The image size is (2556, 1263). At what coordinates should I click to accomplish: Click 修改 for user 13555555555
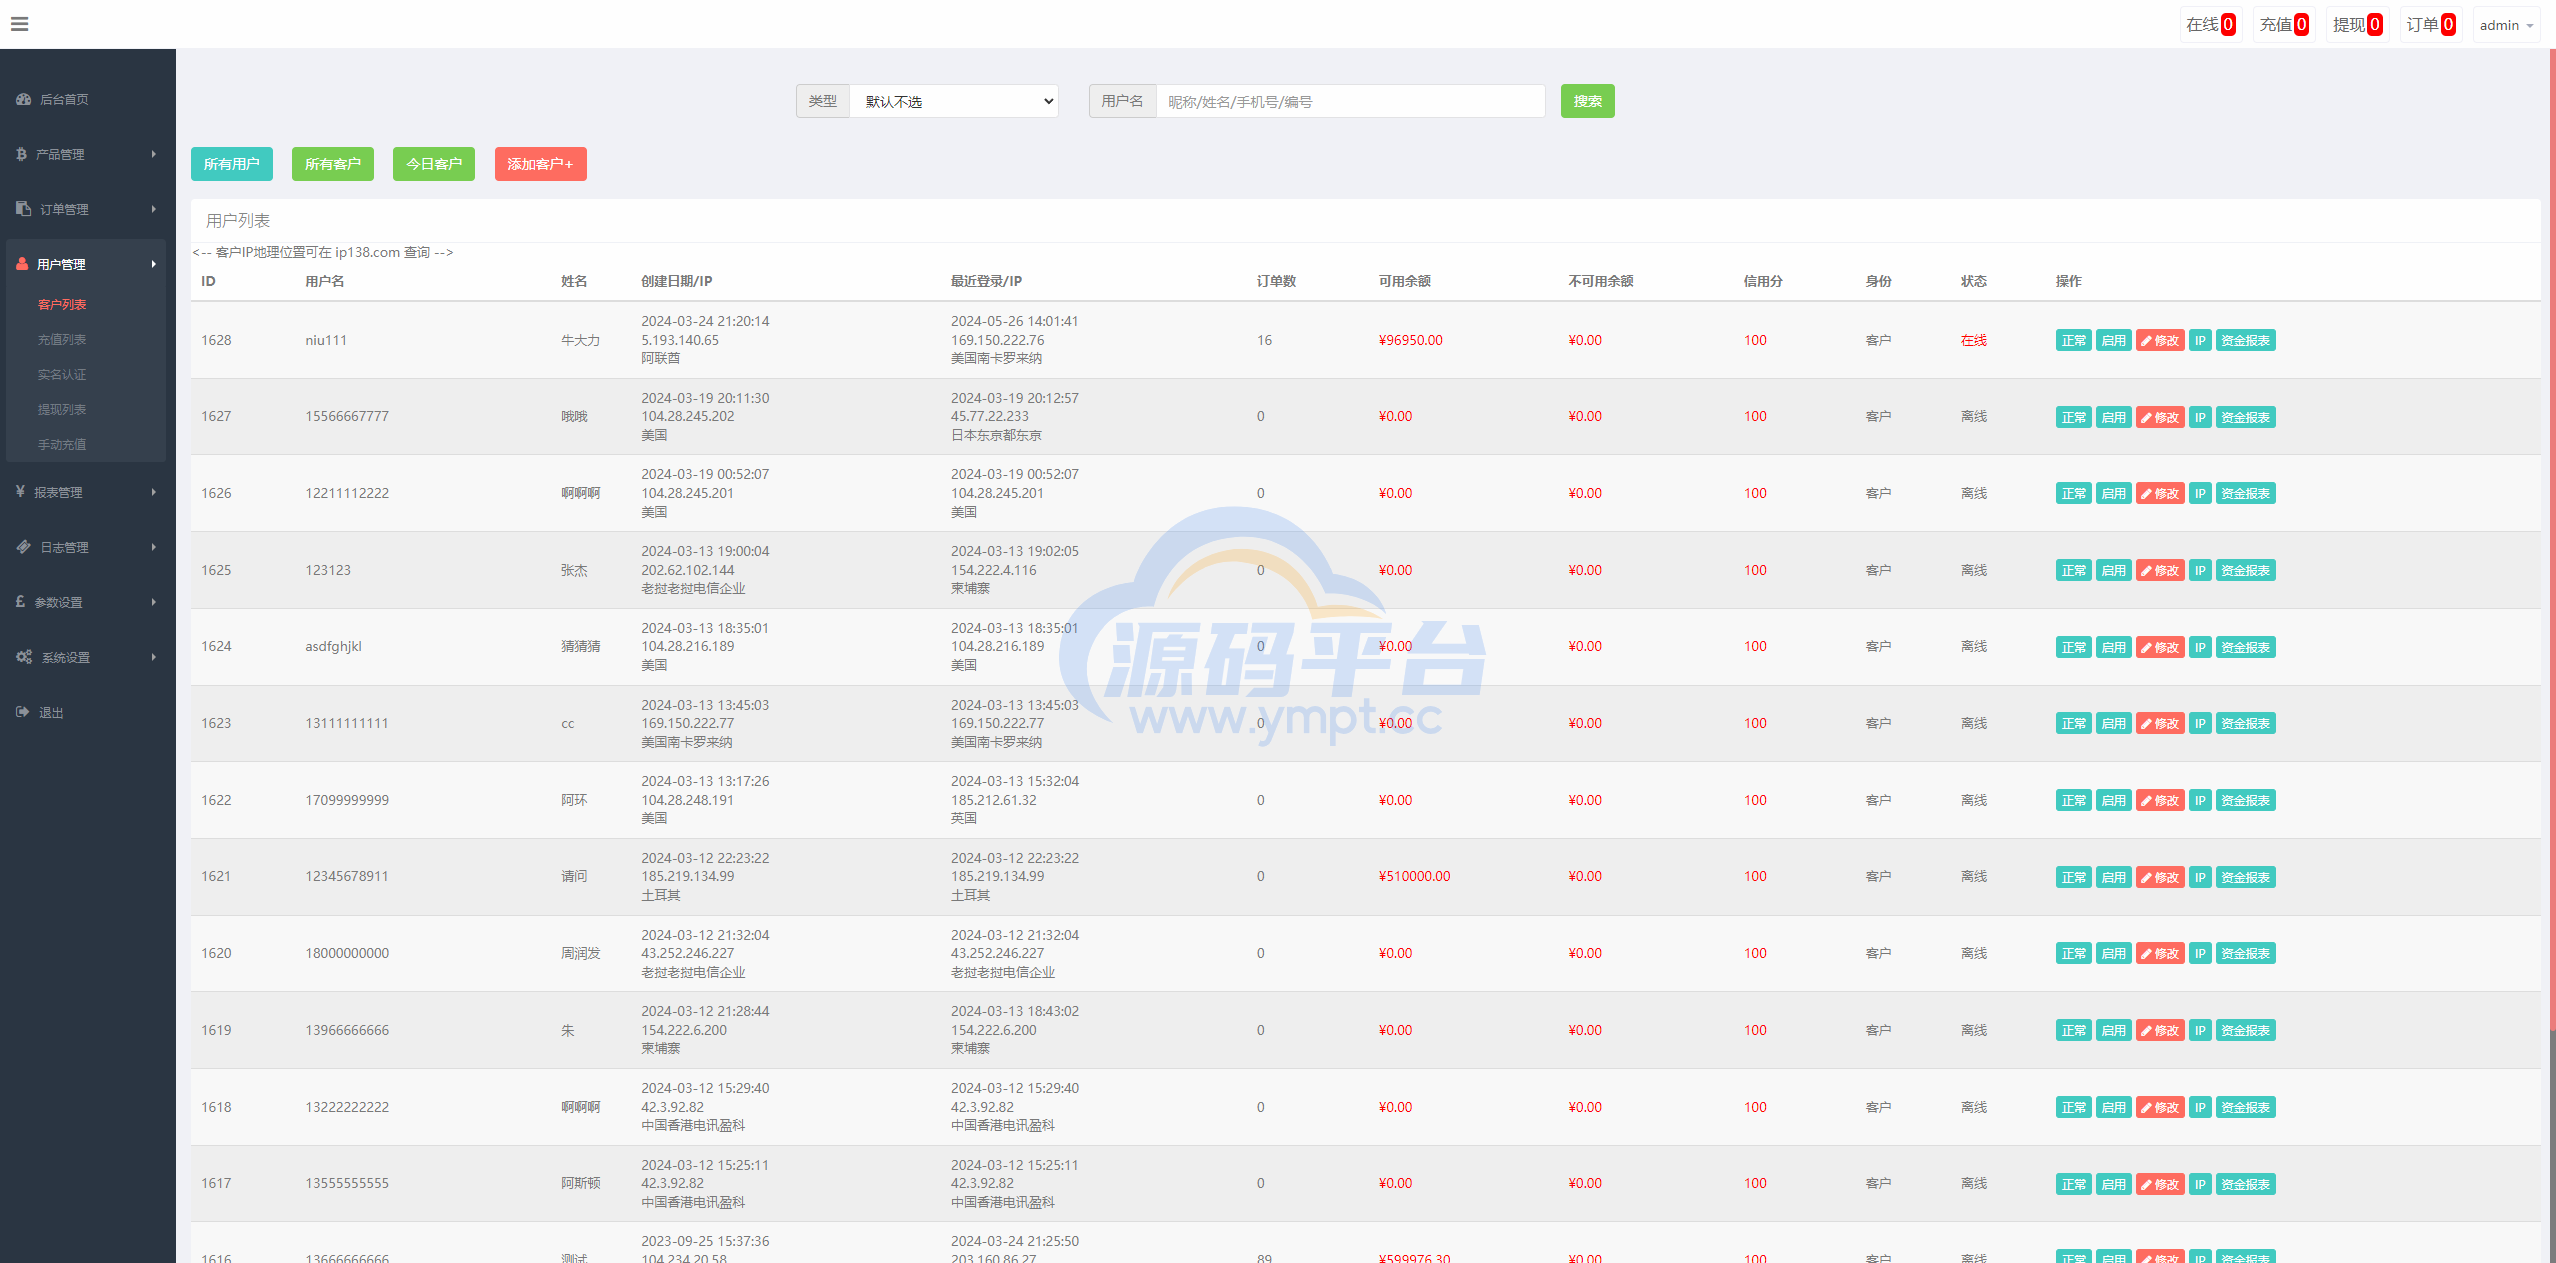(2160, 1184)
